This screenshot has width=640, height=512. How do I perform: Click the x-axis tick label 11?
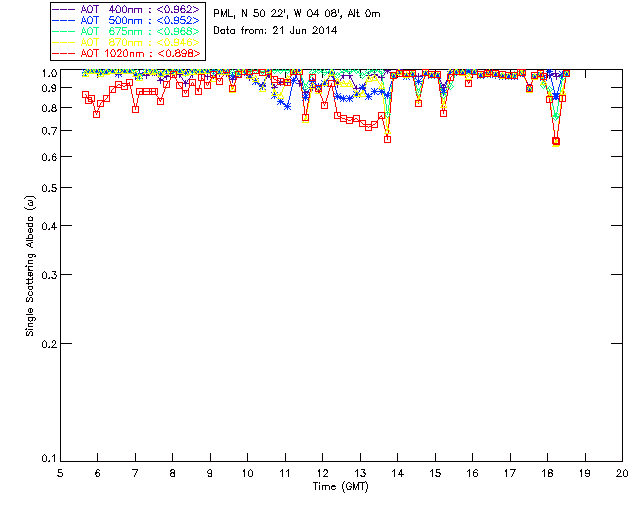click(x=285, y=473)
